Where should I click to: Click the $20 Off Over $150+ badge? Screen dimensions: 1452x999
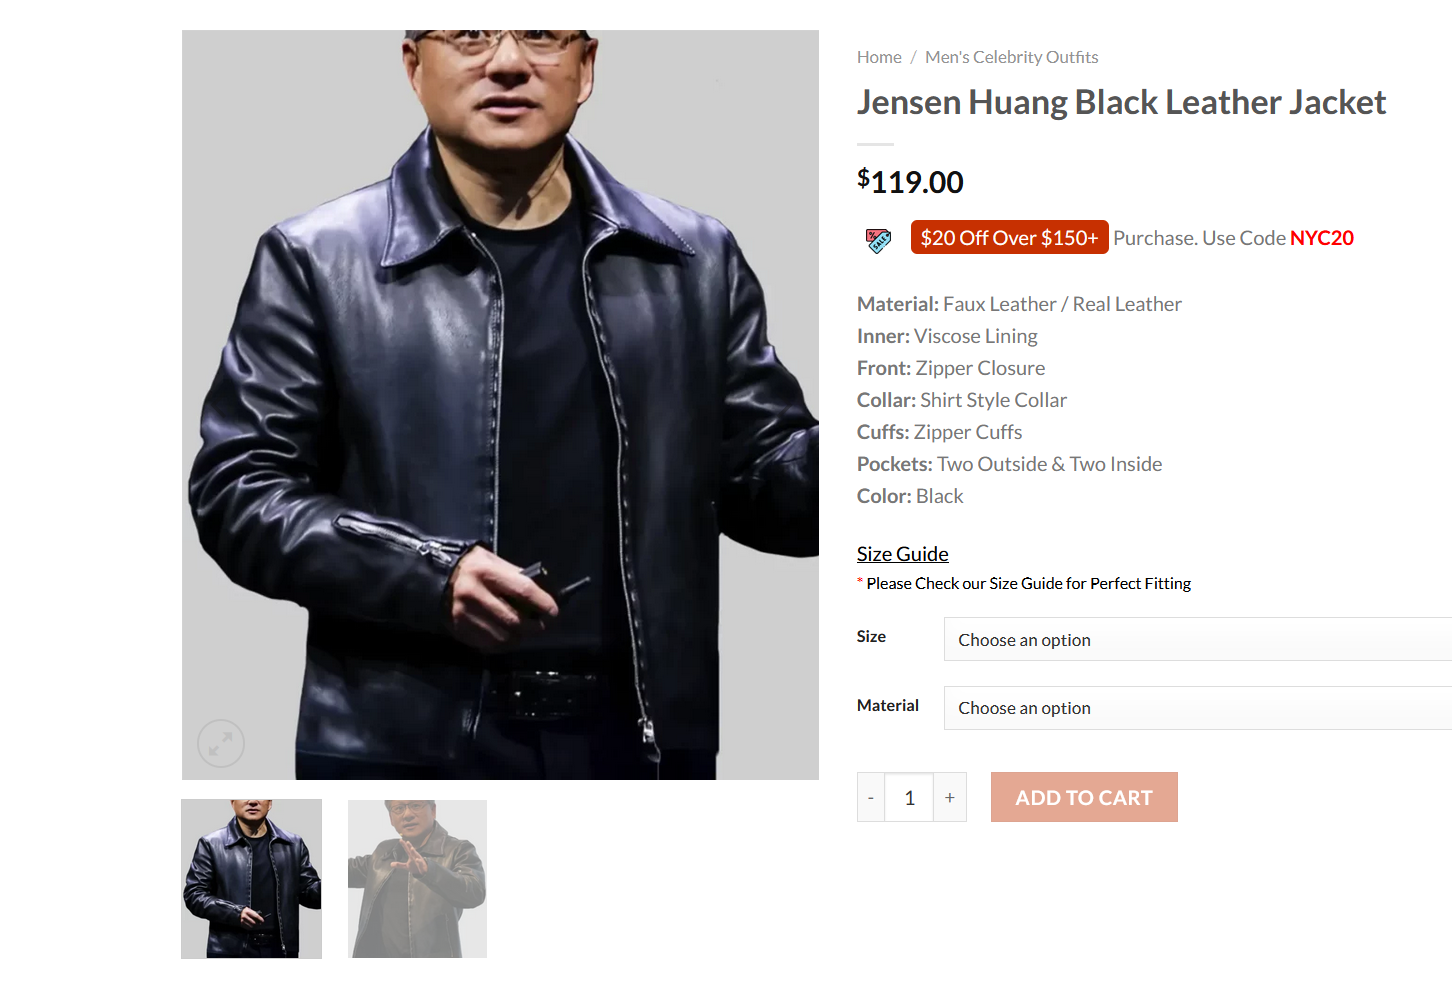[x=1010, y=237]
